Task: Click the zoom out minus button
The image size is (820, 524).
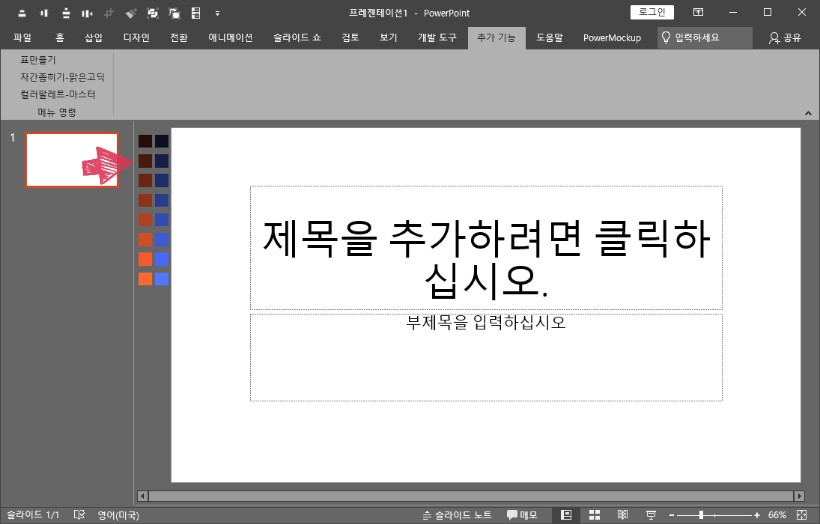Action: point(672,515)
